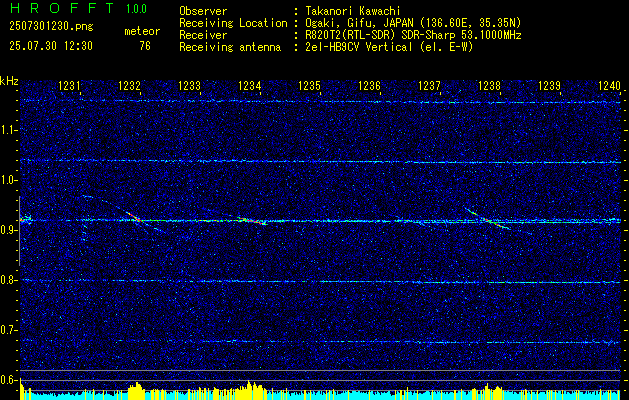Select the filename 2507301230.png

[51, 27]
